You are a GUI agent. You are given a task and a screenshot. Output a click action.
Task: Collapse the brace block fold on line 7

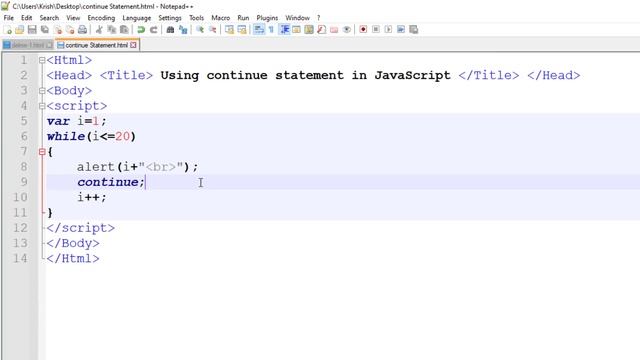coord(42,152)
